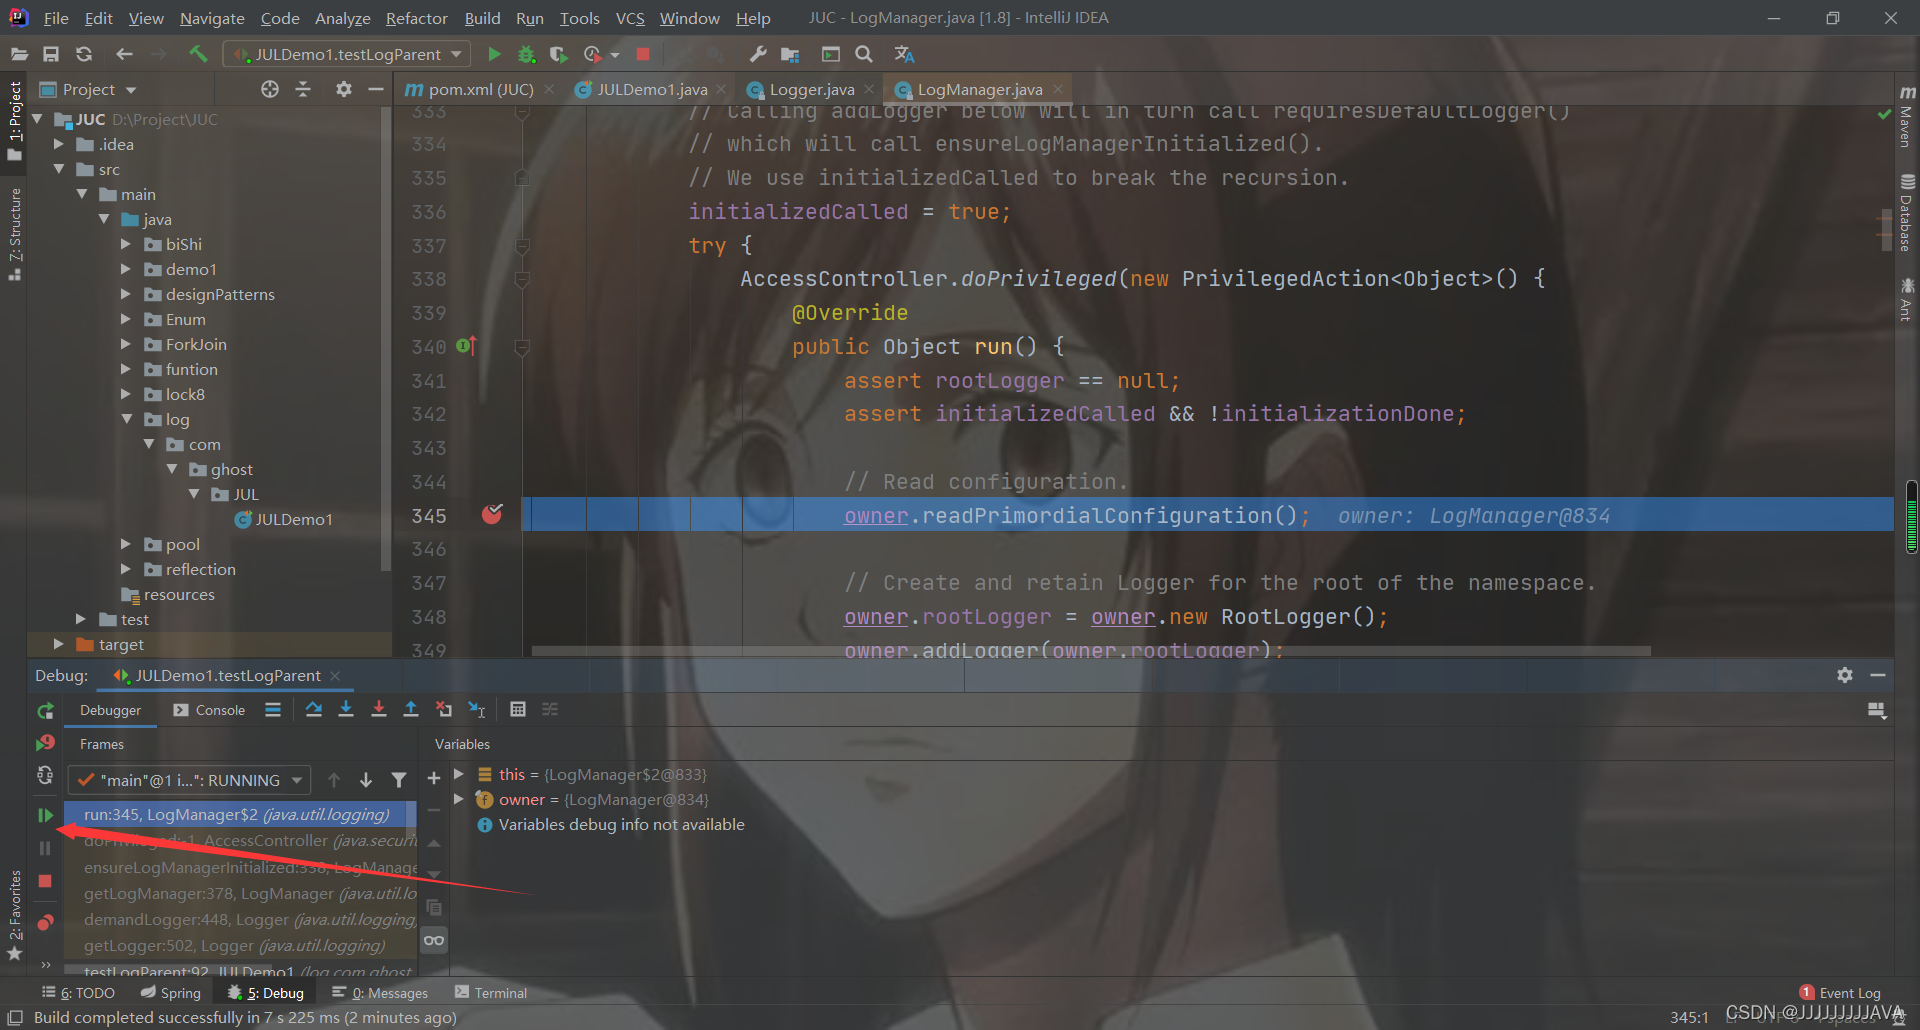Click the editor horizontal scrollbar
The height and width of the screenshot is (1030, 1920).
1091,650
